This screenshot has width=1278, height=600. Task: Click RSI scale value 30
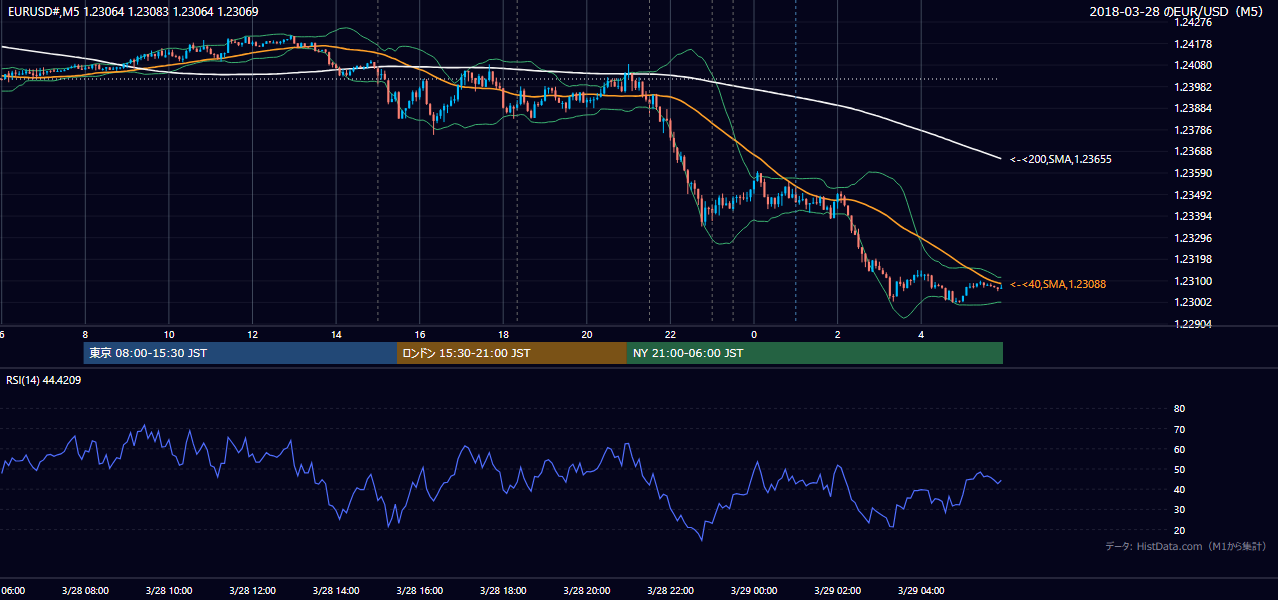click(1179, 510)
